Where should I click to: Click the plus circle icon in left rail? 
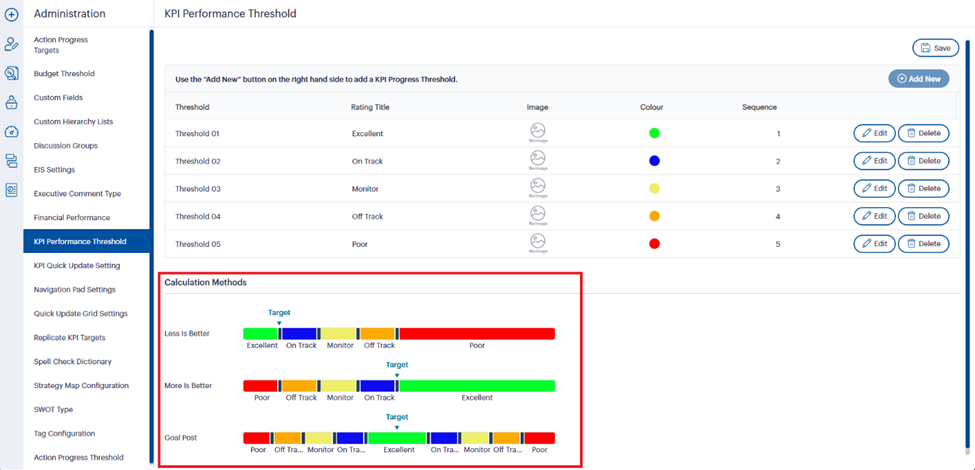(x=11, y=14)
